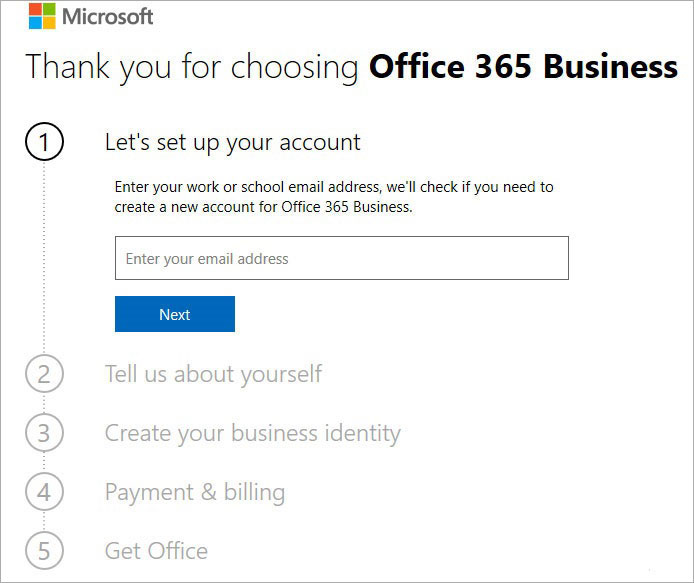The image size is (694, 583).
Task: Click the bold Office 365 Business title
Action: (x=523, y=66)
